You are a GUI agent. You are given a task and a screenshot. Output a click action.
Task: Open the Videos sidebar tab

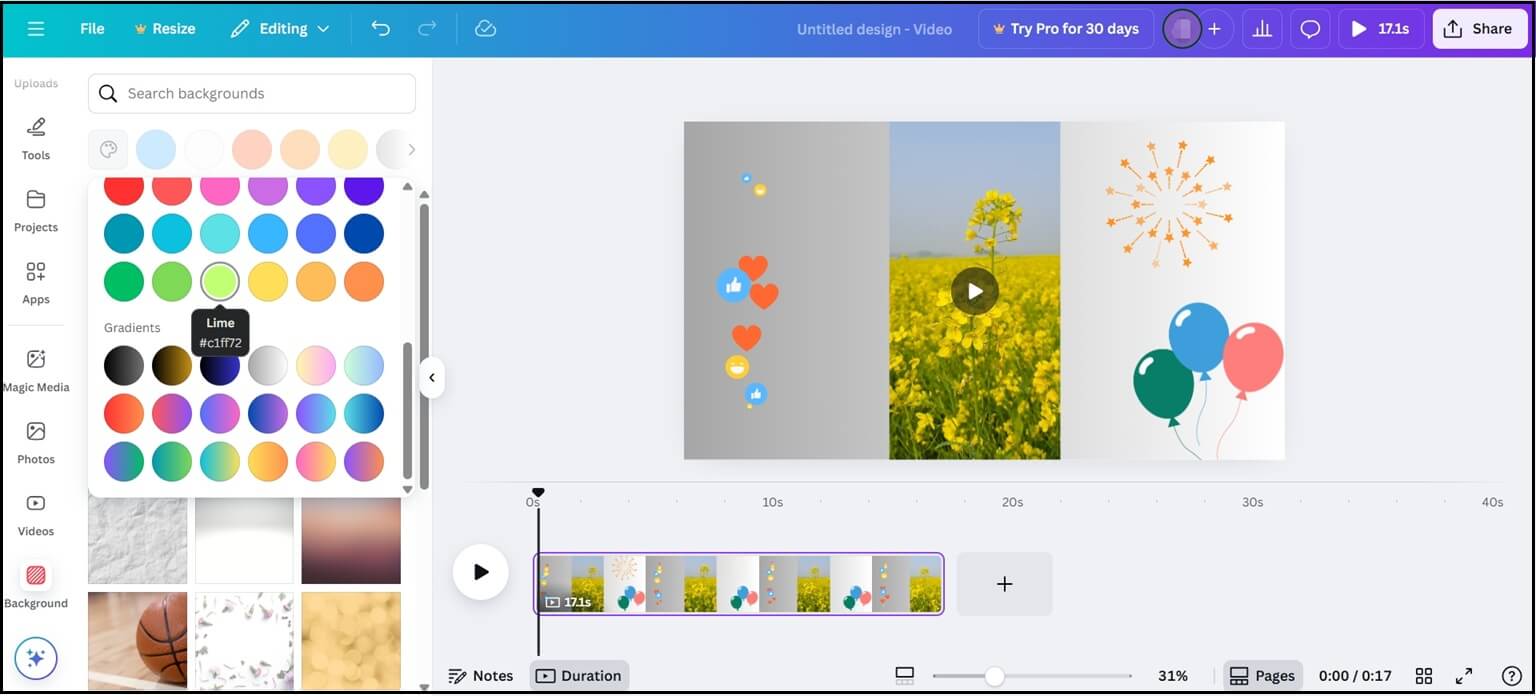(x=36, y=515)
